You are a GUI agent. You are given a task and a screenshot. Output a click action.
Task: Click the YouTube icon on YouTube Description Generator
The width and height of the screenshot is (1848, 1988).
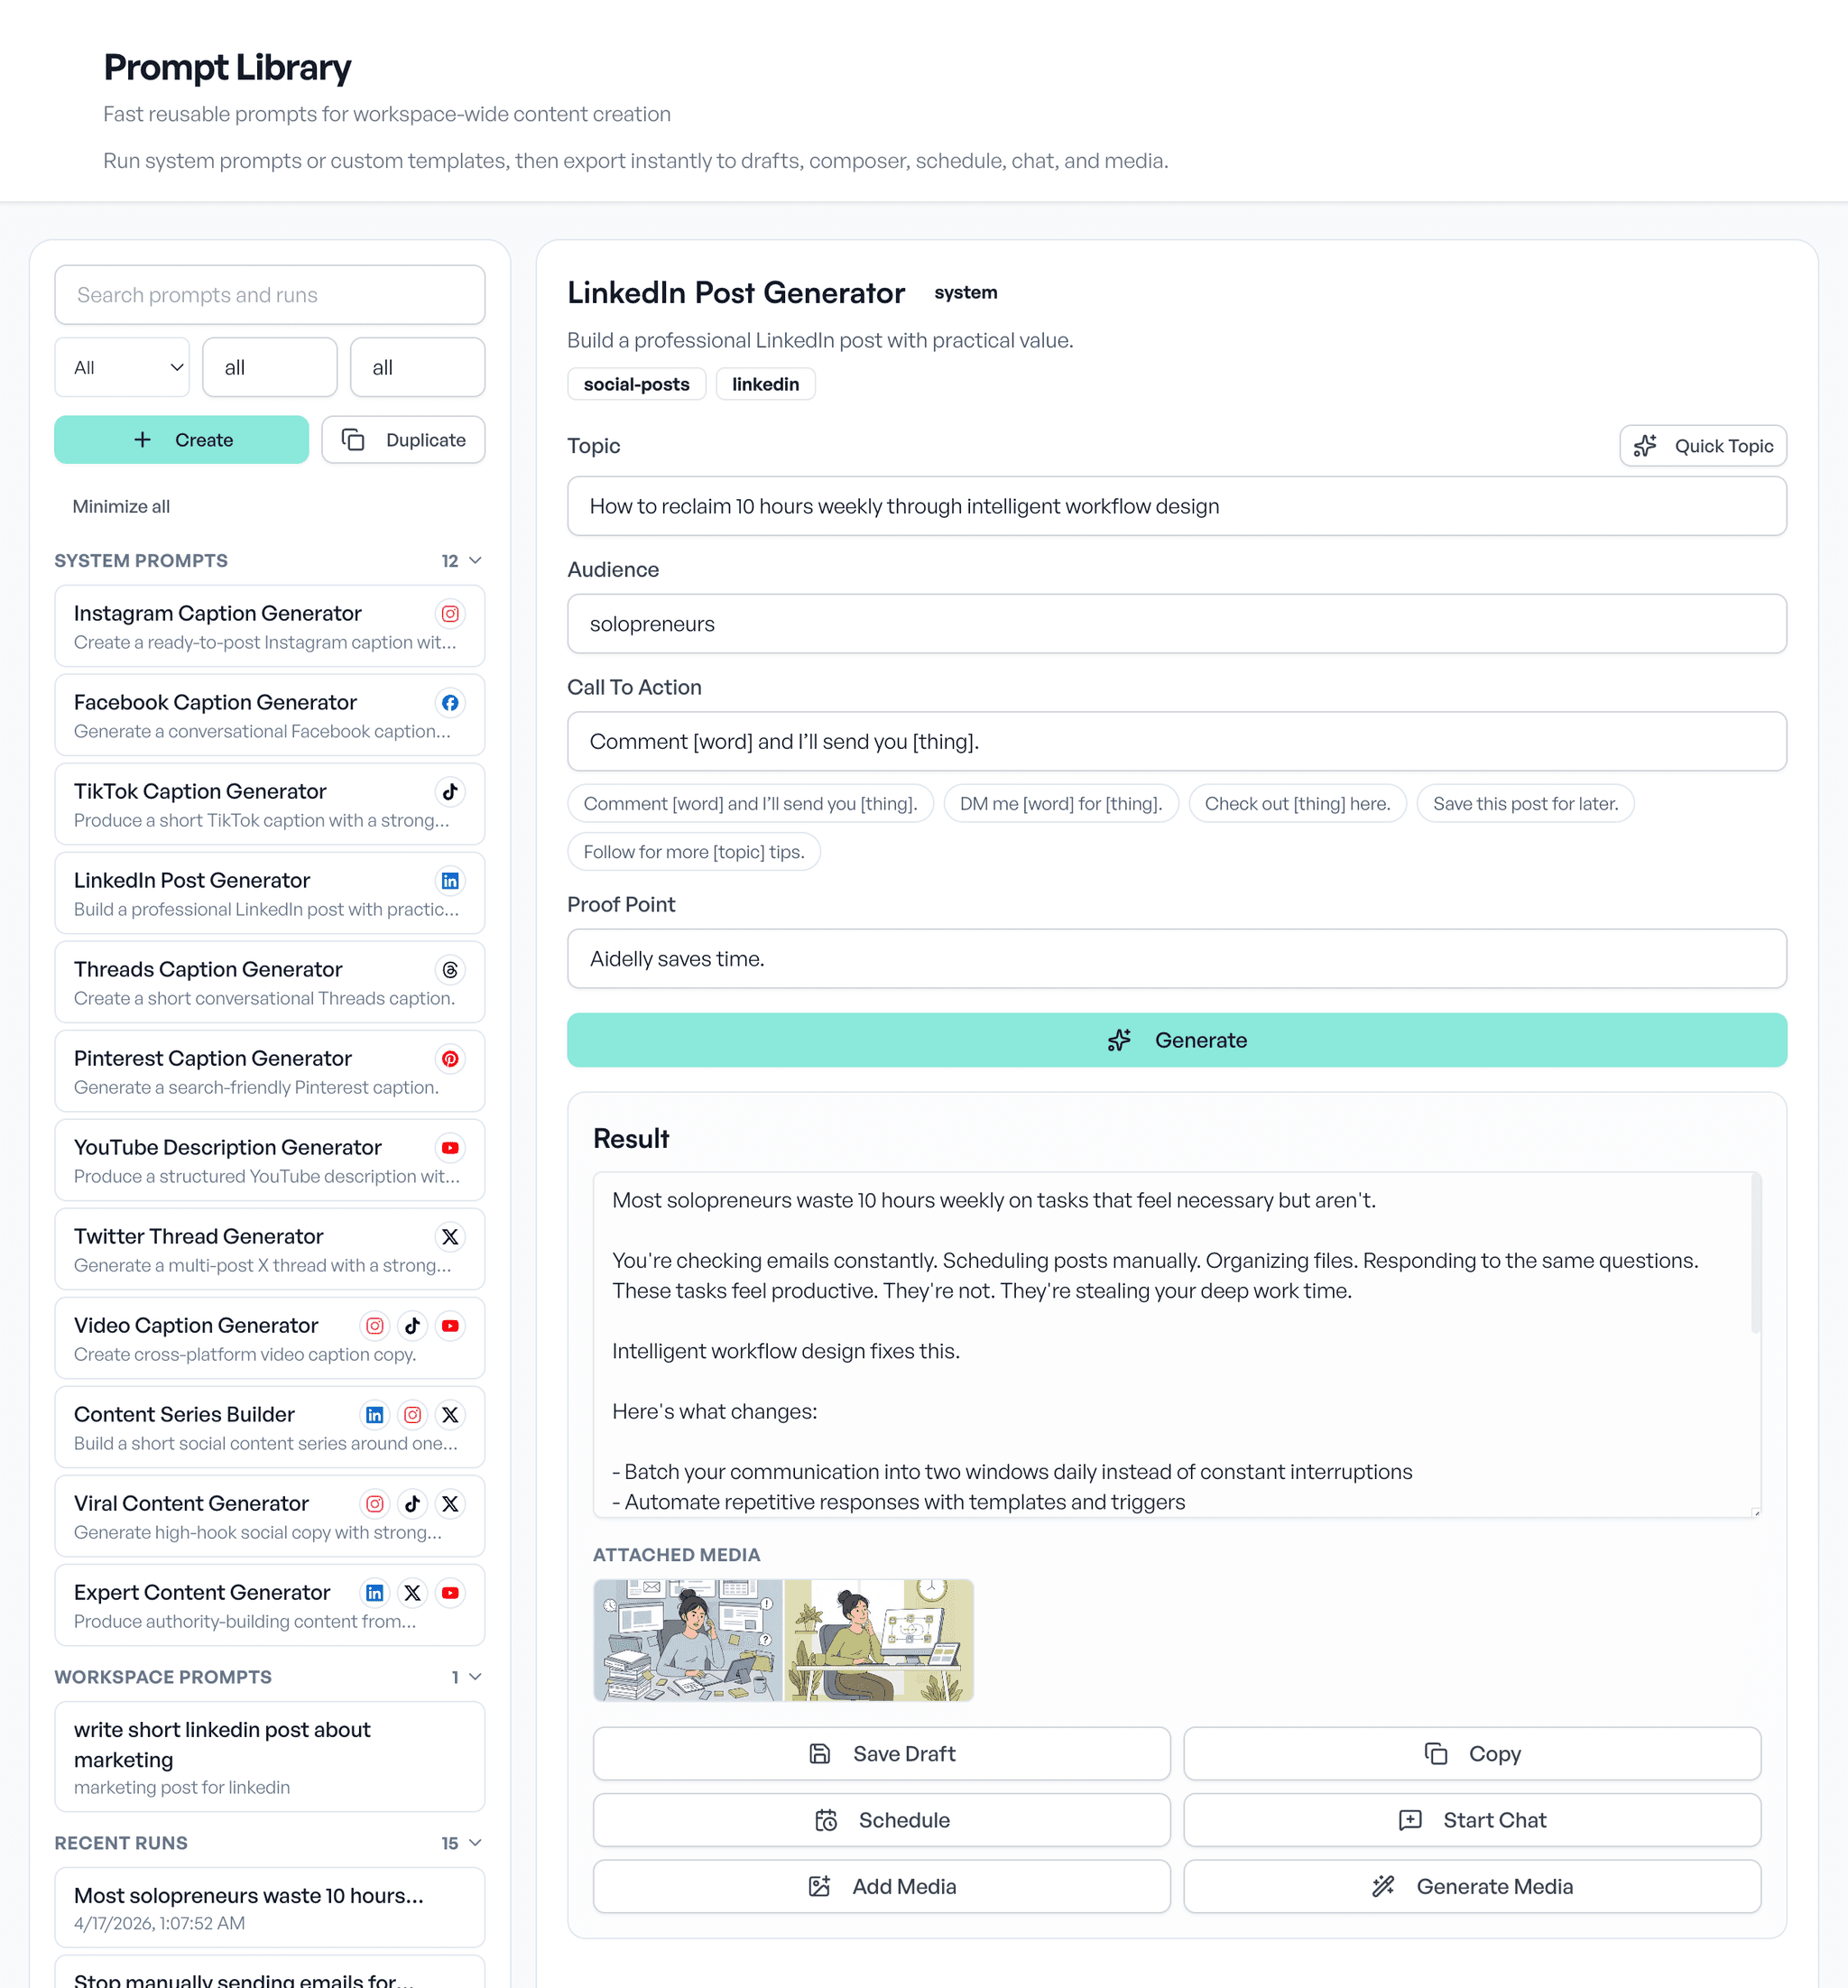[x=450, y=1148]
